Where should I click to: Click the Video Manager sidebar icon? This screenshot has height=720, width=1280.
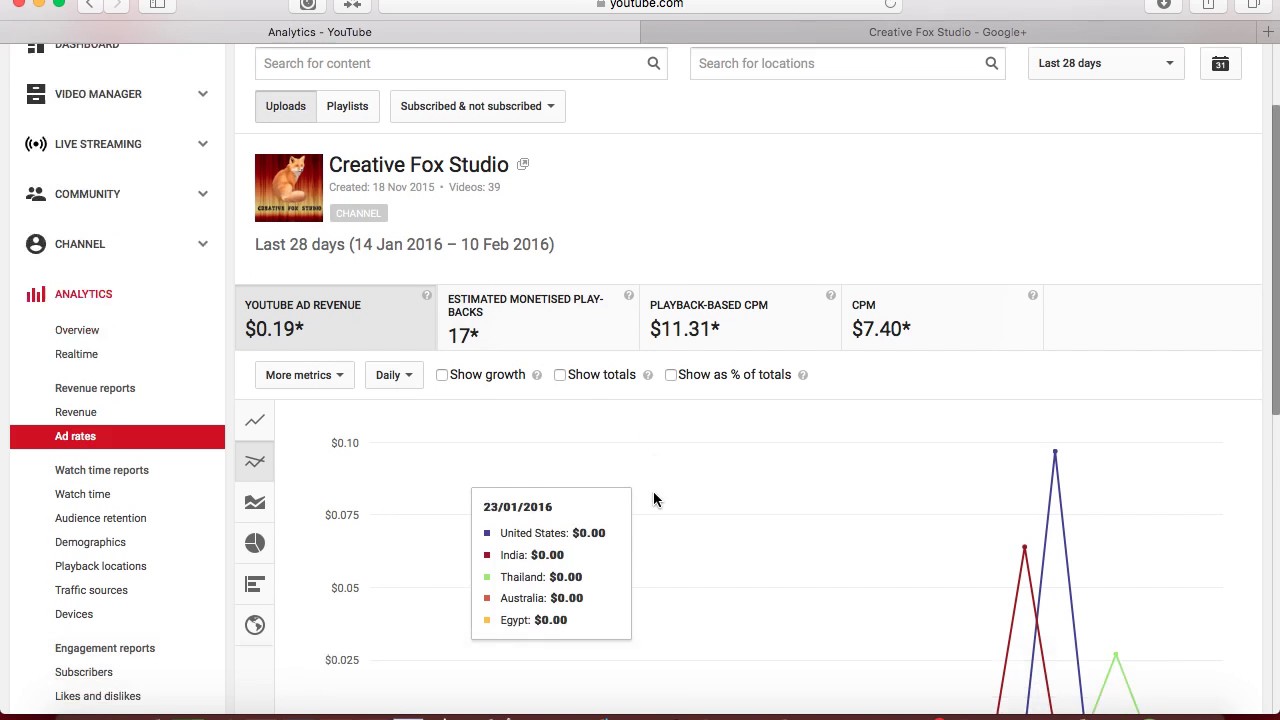[36, 94]
